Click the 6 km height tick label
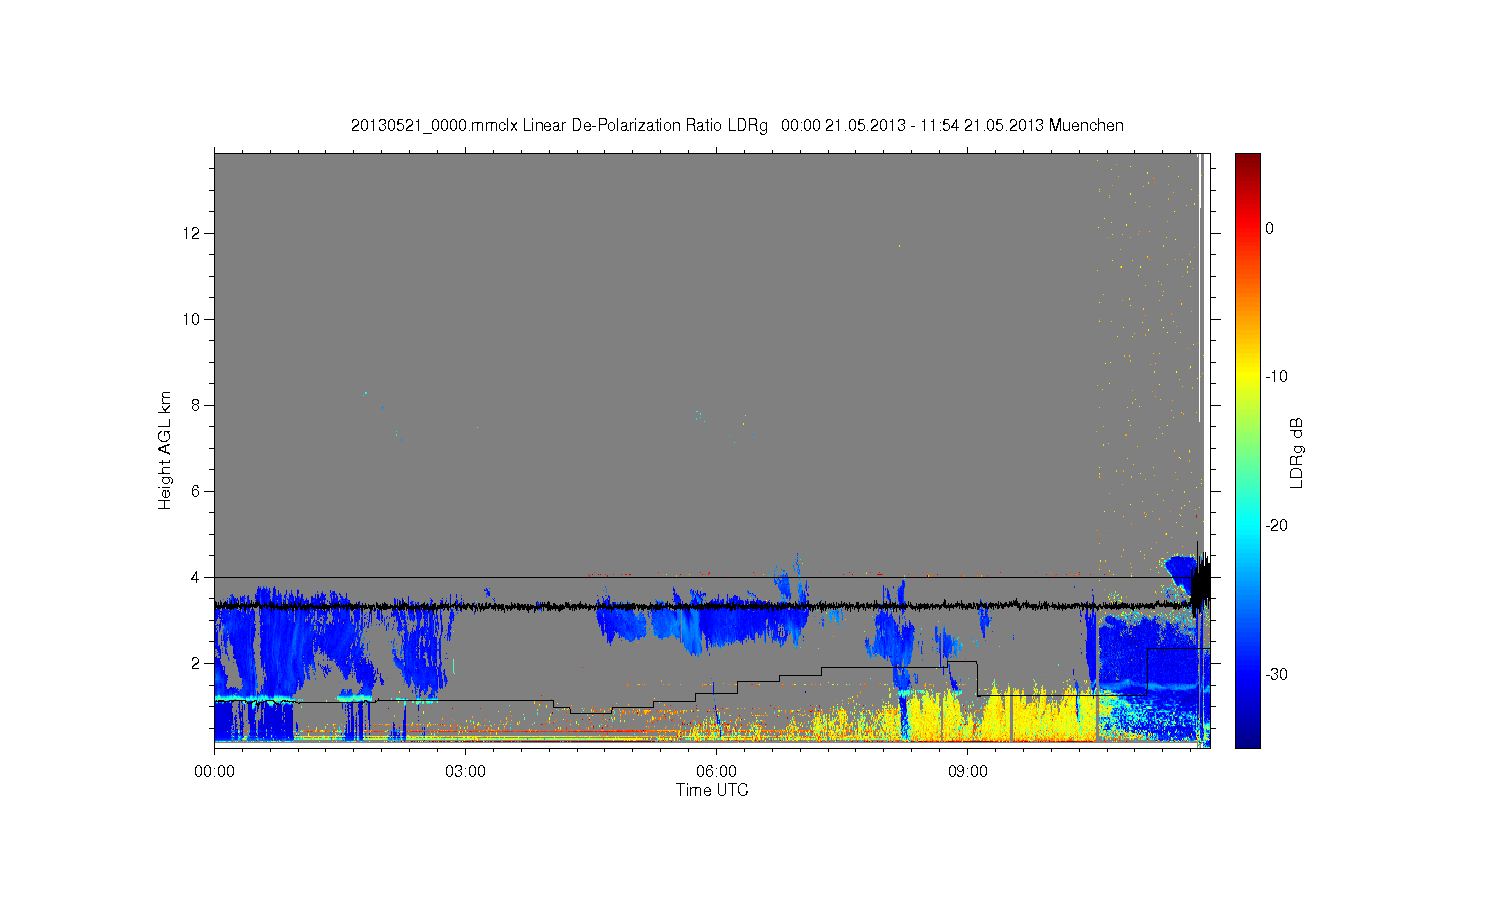Viewport: 1500px width, 900px height. (x=196, y=491)
